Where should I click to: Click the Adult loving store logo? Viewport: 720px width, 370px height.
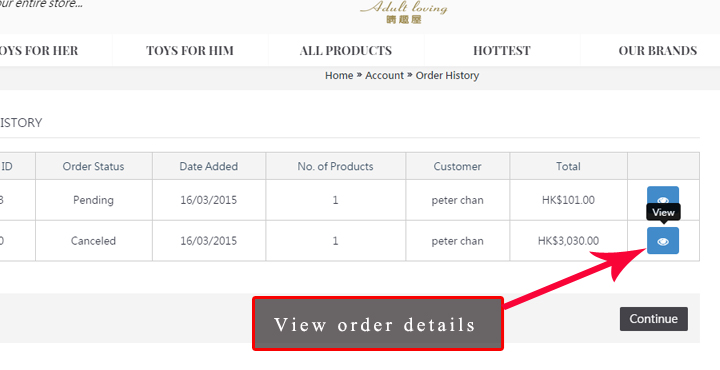pos(404,12)
